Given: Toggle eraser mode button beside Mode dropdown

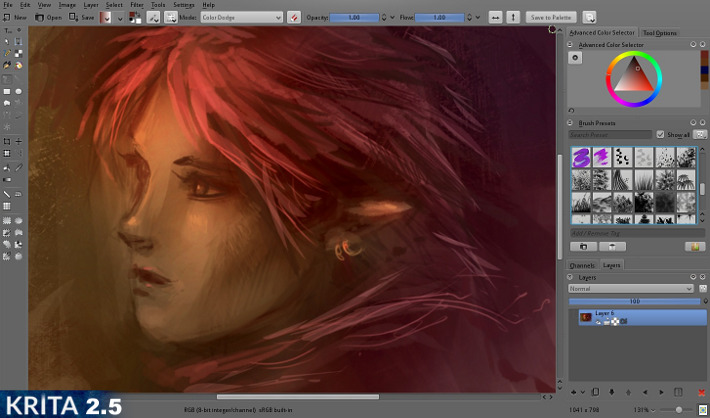Looking at the screenshot, I should pyautogui.click(x=294, y=17).
